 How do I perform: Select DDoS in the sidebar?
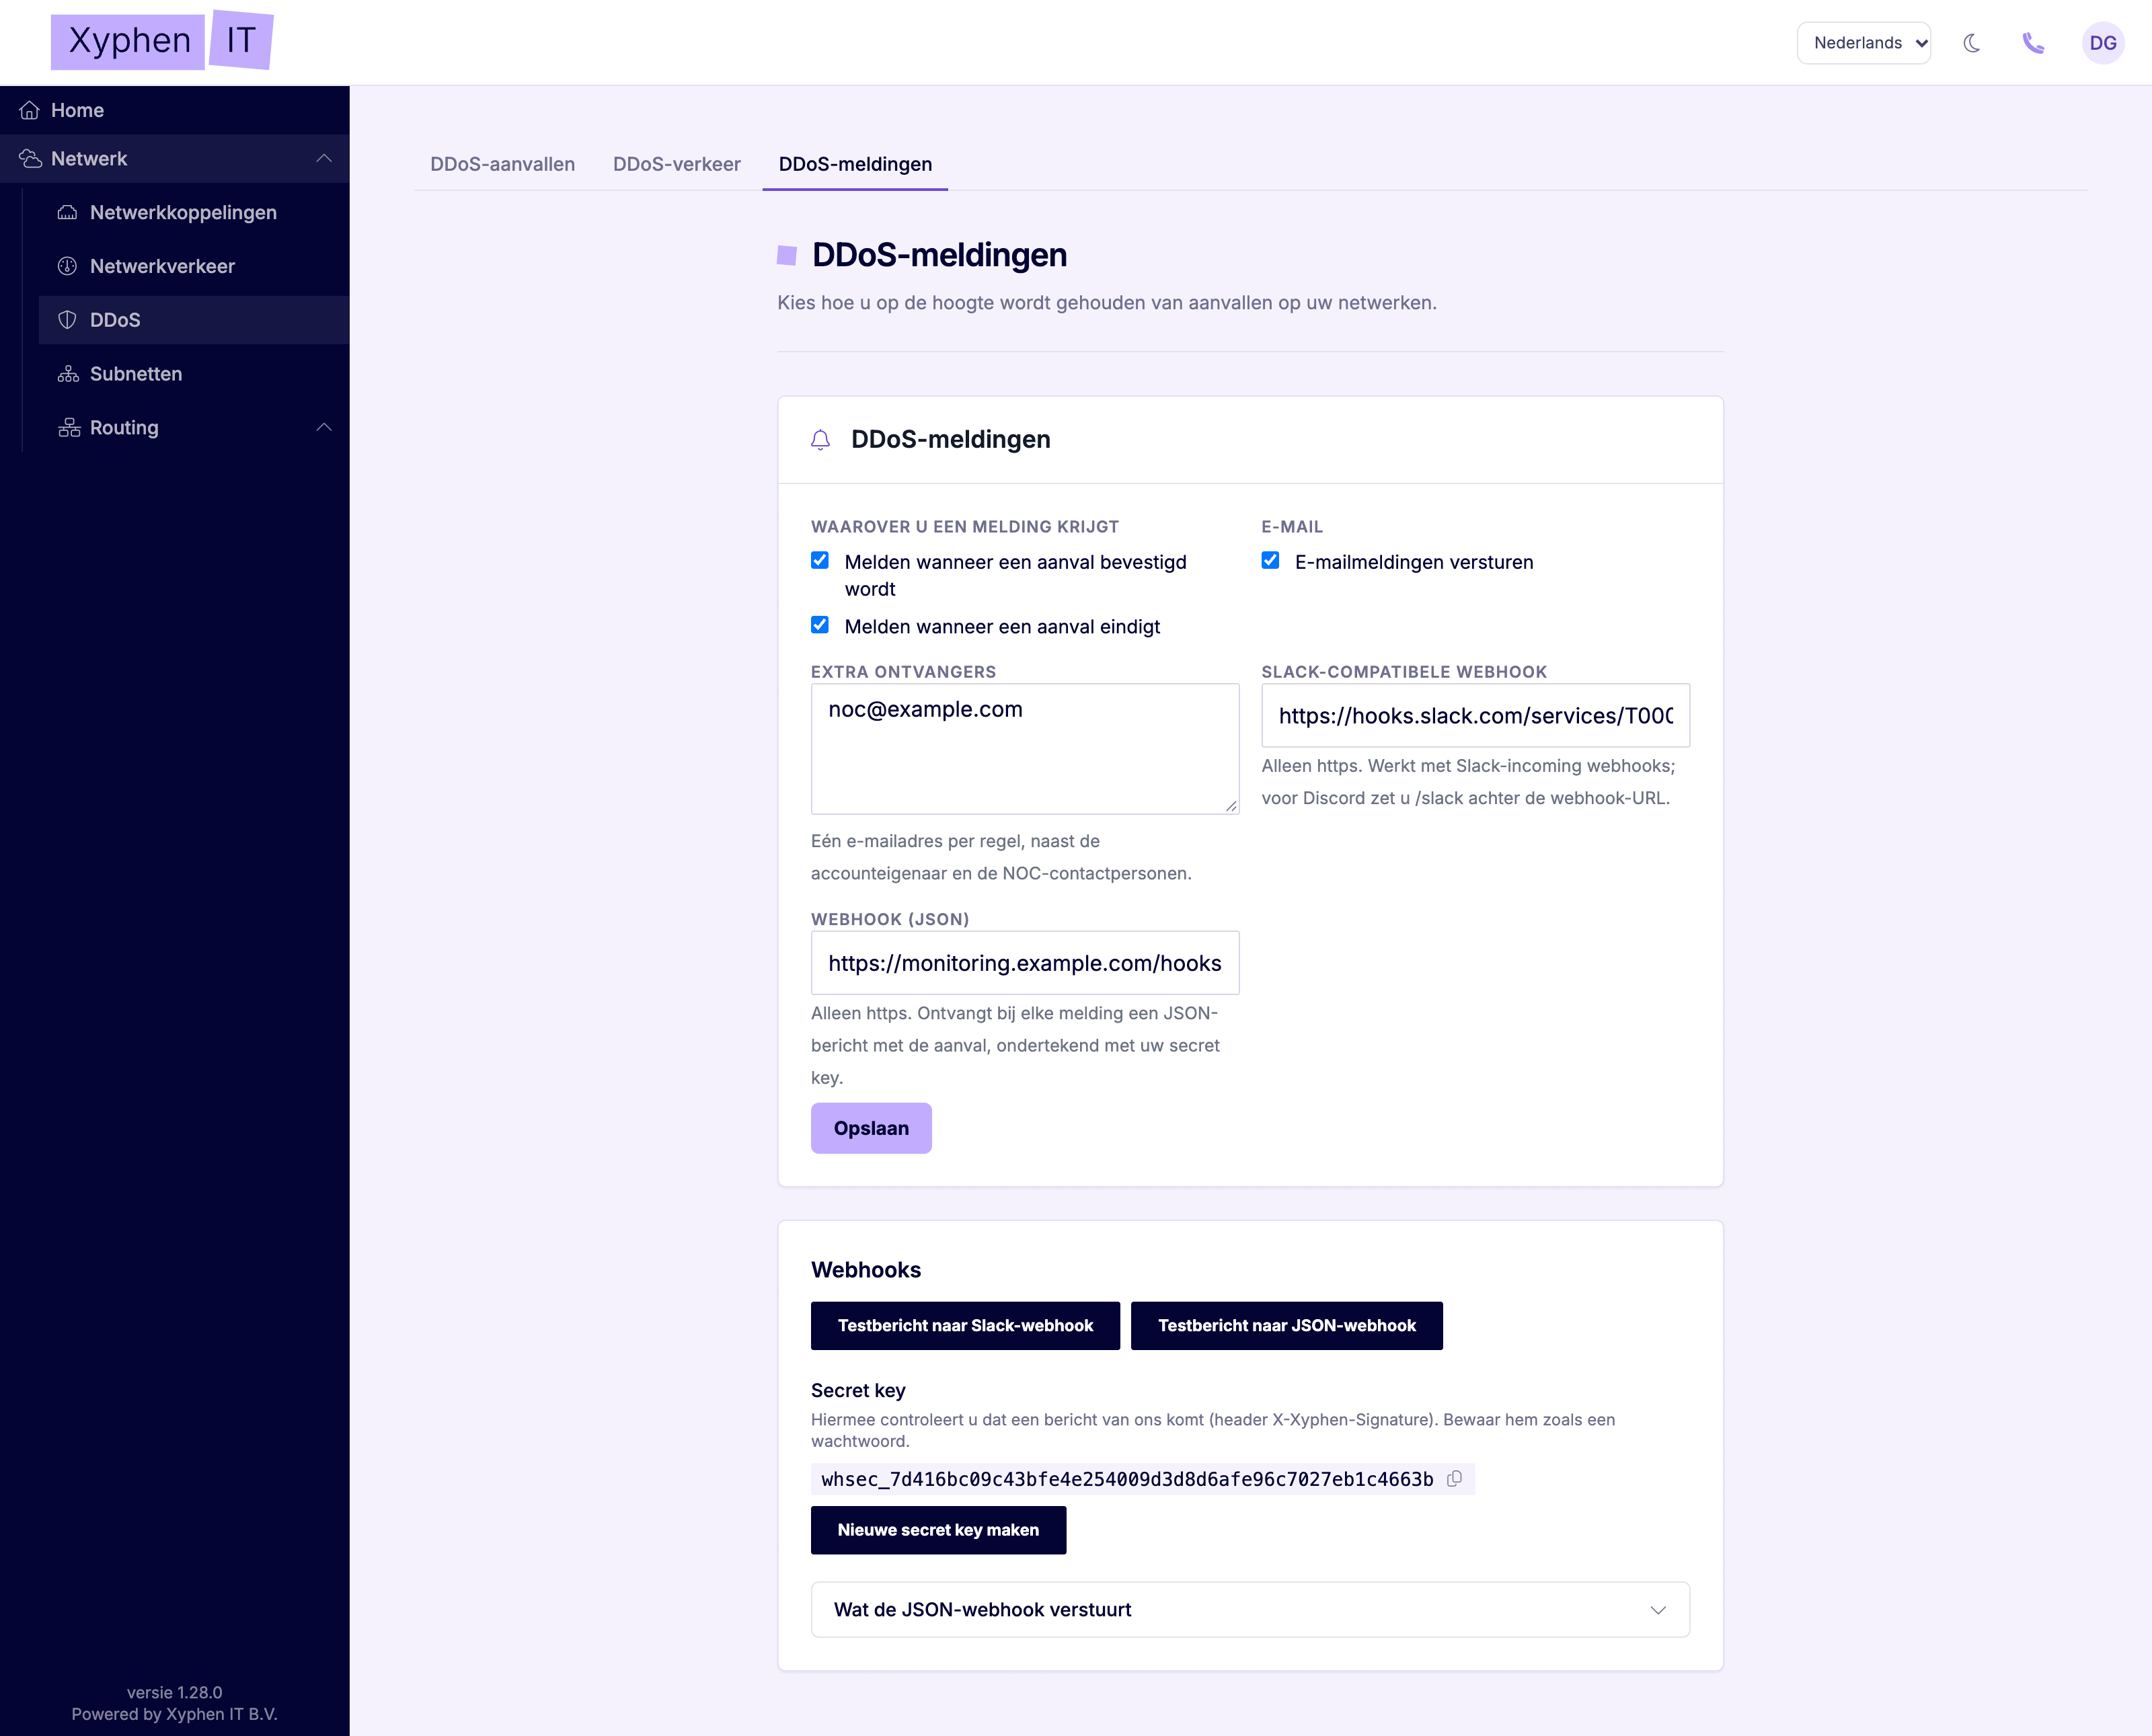(194, 320)
